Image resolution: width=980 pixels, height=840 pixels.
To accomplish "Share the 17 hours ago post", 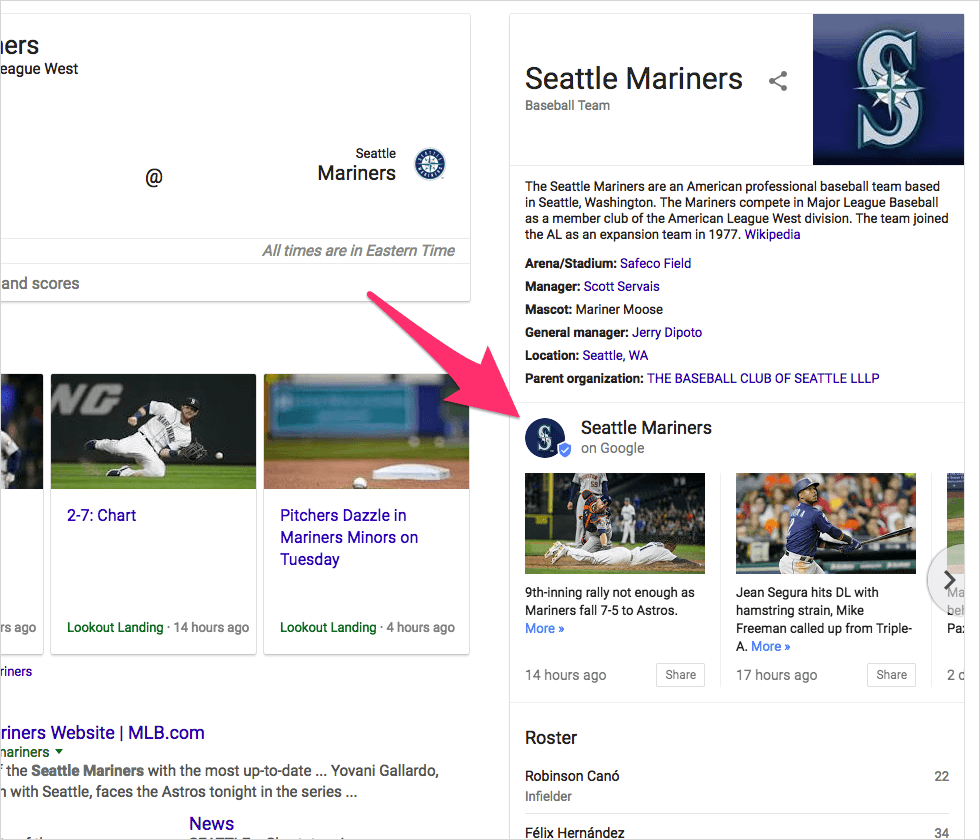I will tap(891, 674).
